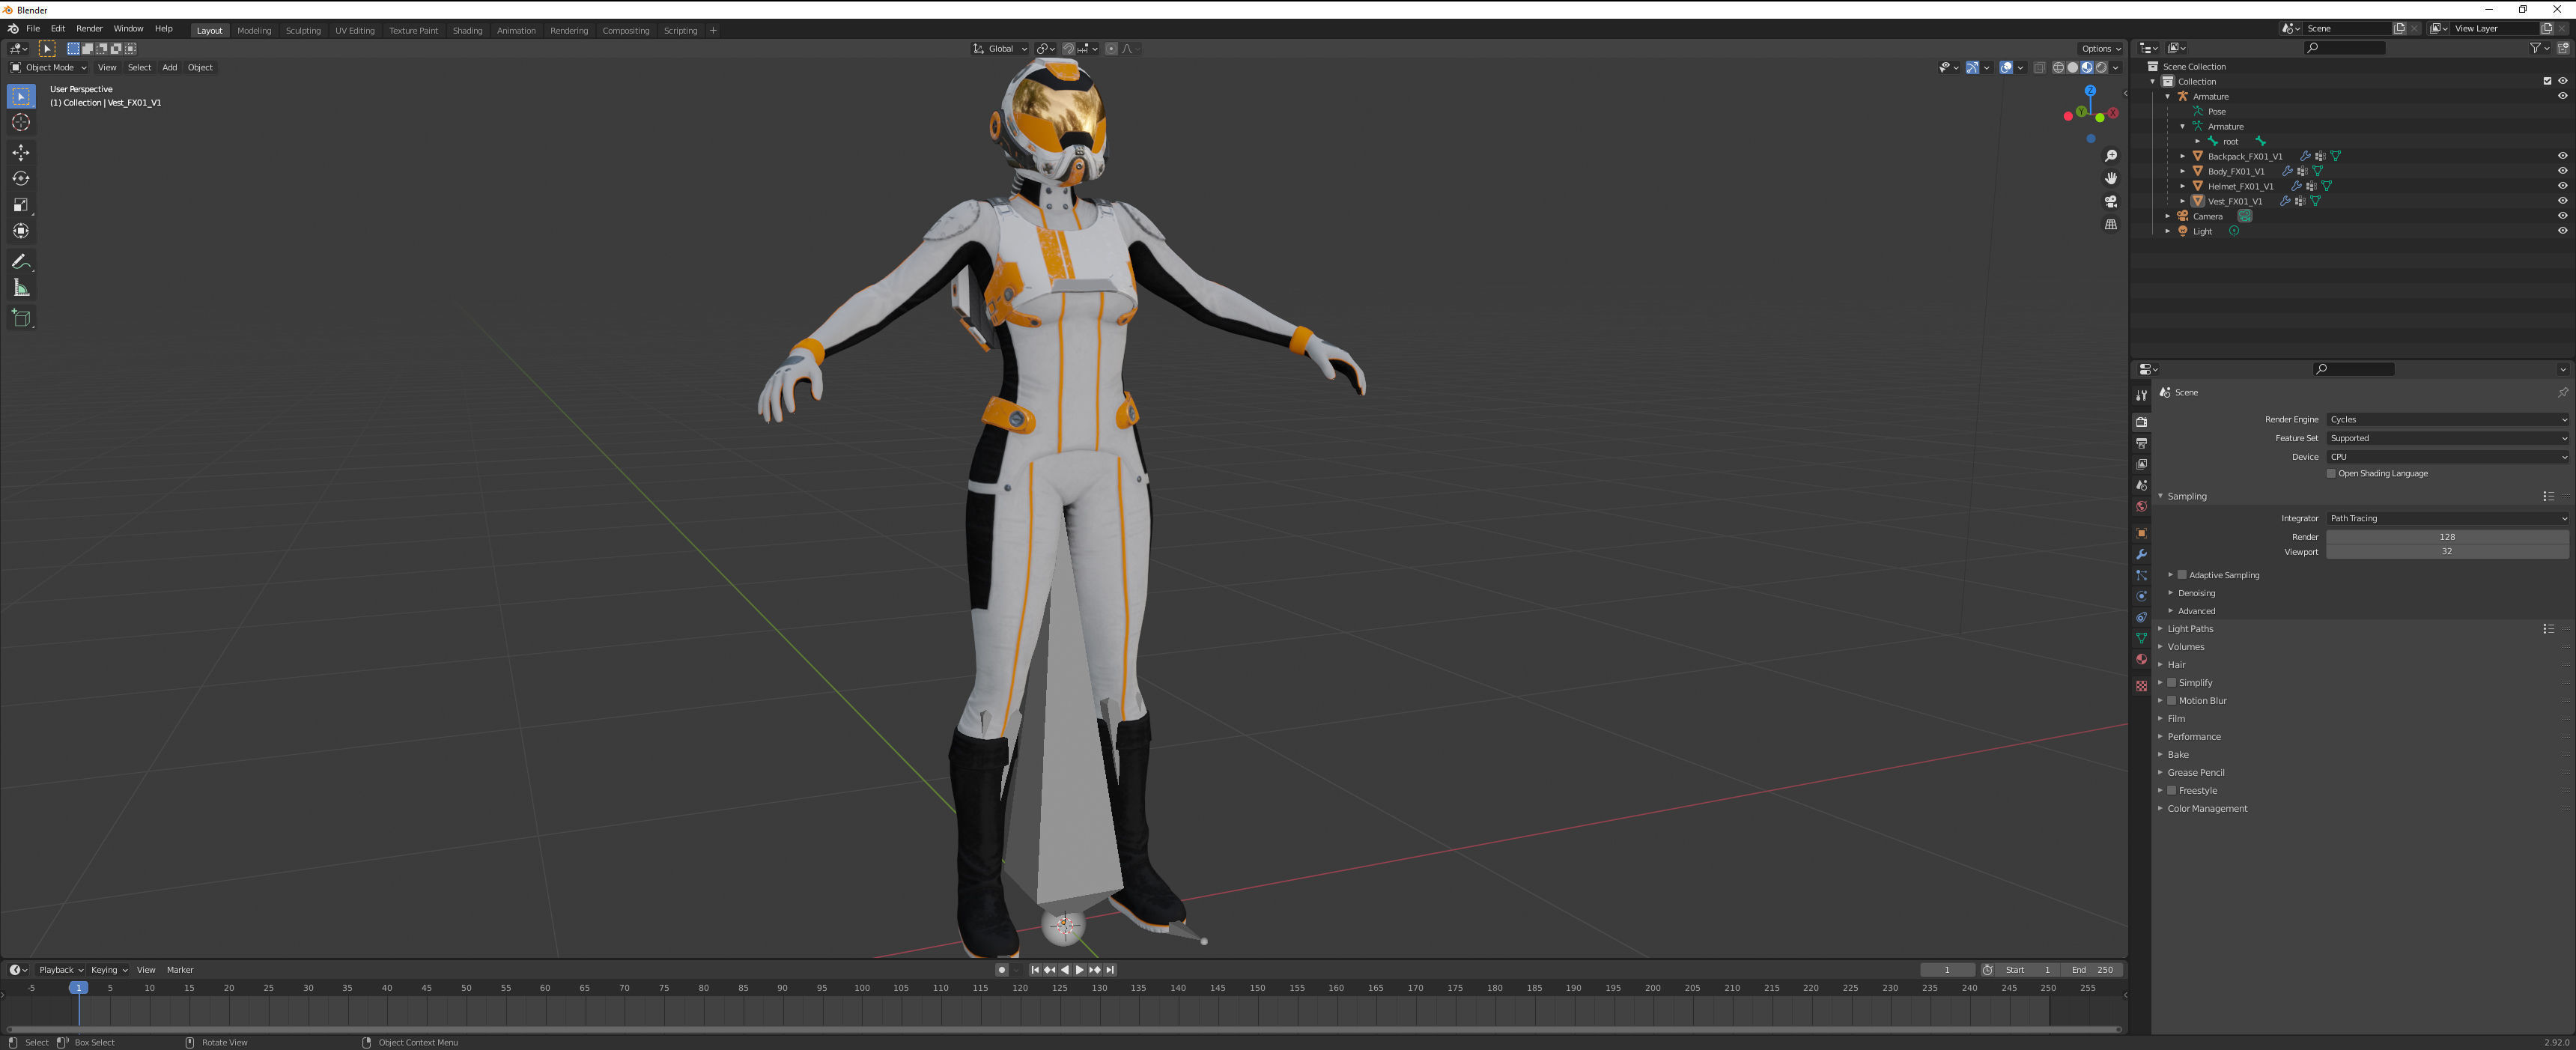Expand the Light Paths panel
The width and height of the screenshot is (2576, 1050).
(2190, 629)
